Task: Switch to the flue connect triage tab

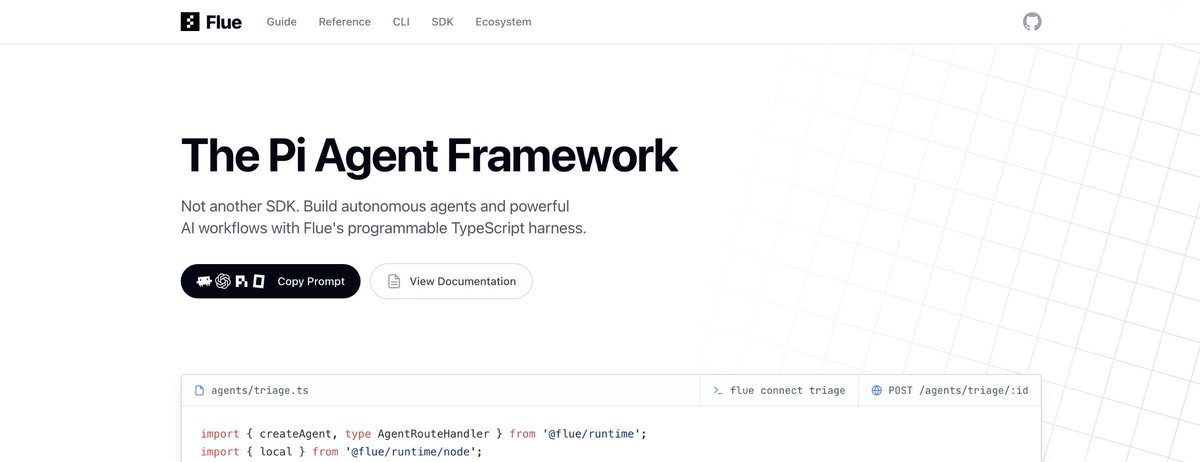Action: [x=779, y=390]
